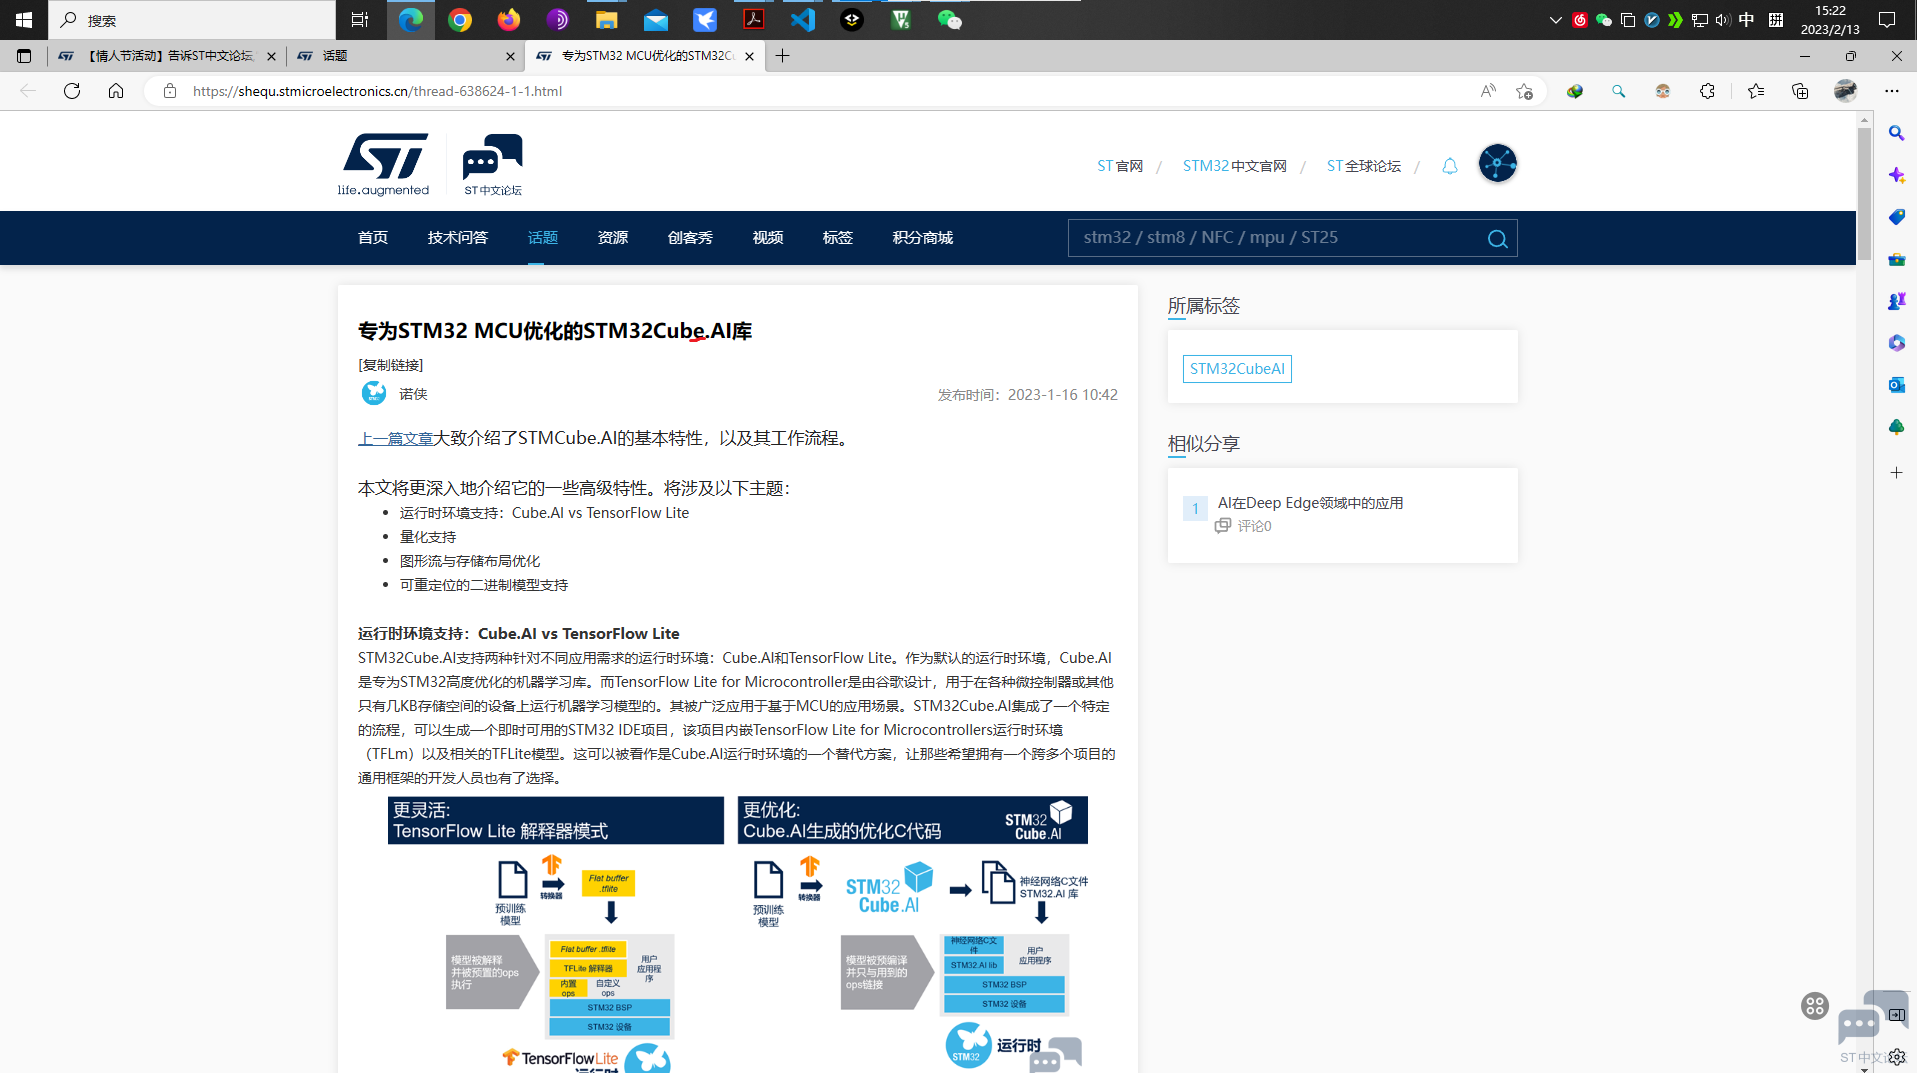1917x1073 pixels.
Task: Open WeChat from taskbar
Action: pos(949,20)
